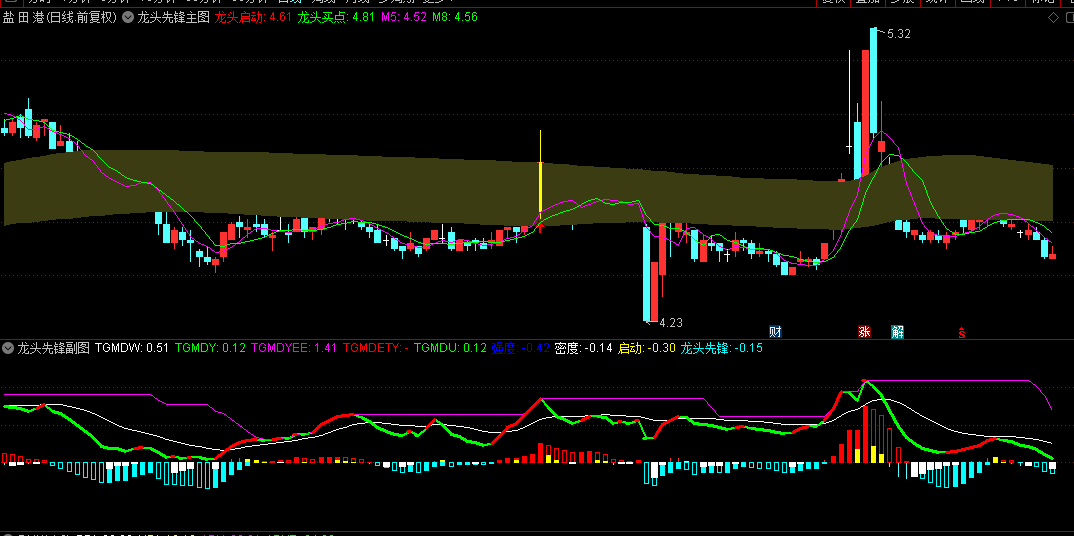Viewport: 1074px width, 536px height.
Task: Click the TGMDY: 0.12 value
Action: click(x=210, y=348)
